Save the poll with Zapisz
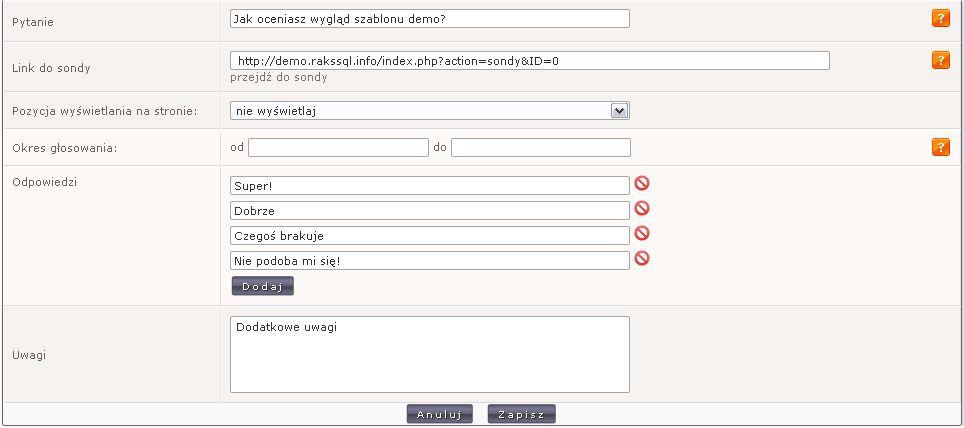The height and width of the screenshot is (428, 964). click(x=521, y=414)
